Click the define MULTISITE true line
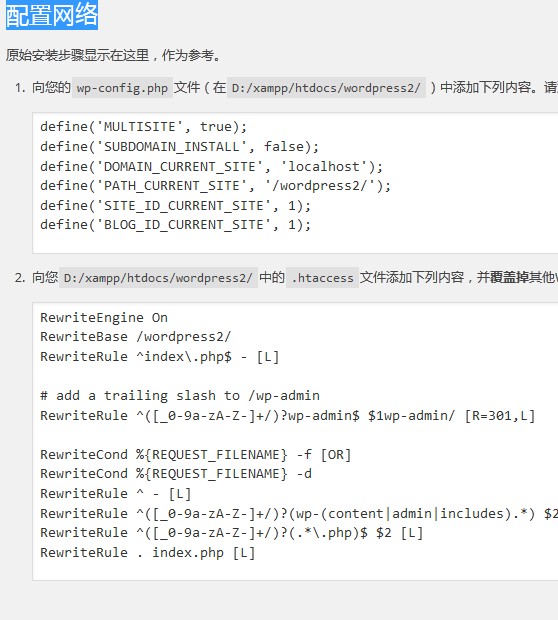 (144, 127)
